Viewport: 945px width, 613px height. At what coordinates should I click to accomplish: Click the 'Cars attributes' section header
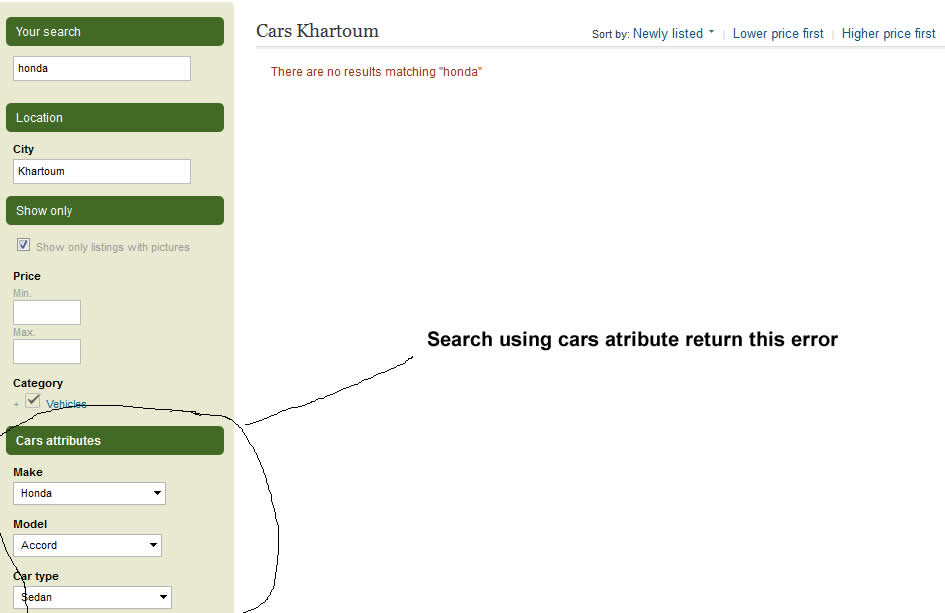coord(115,441)
